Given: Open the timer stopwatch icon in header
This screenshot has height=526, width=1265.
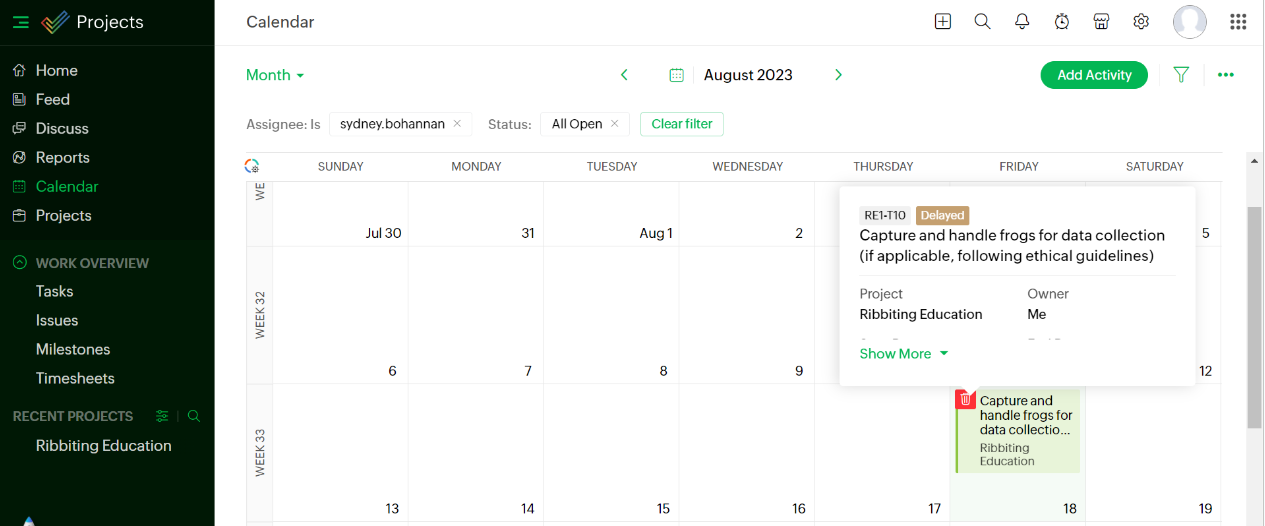Looking at the screenshot, I should point(1062,21).
